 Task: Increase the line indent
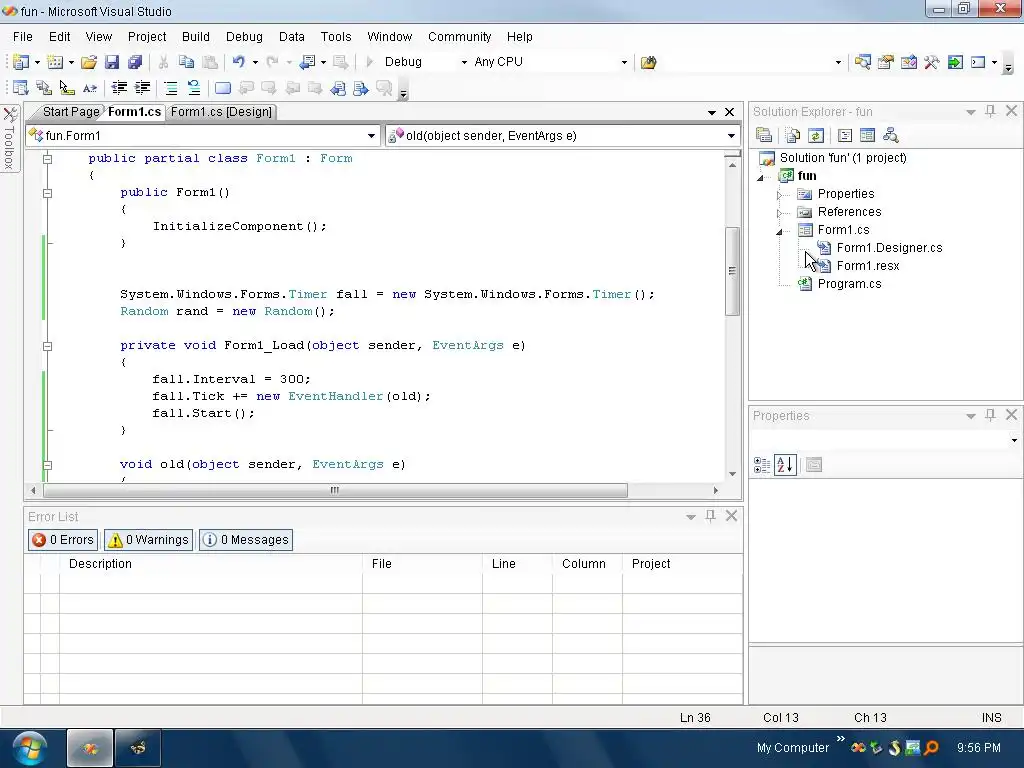[142, 88]
